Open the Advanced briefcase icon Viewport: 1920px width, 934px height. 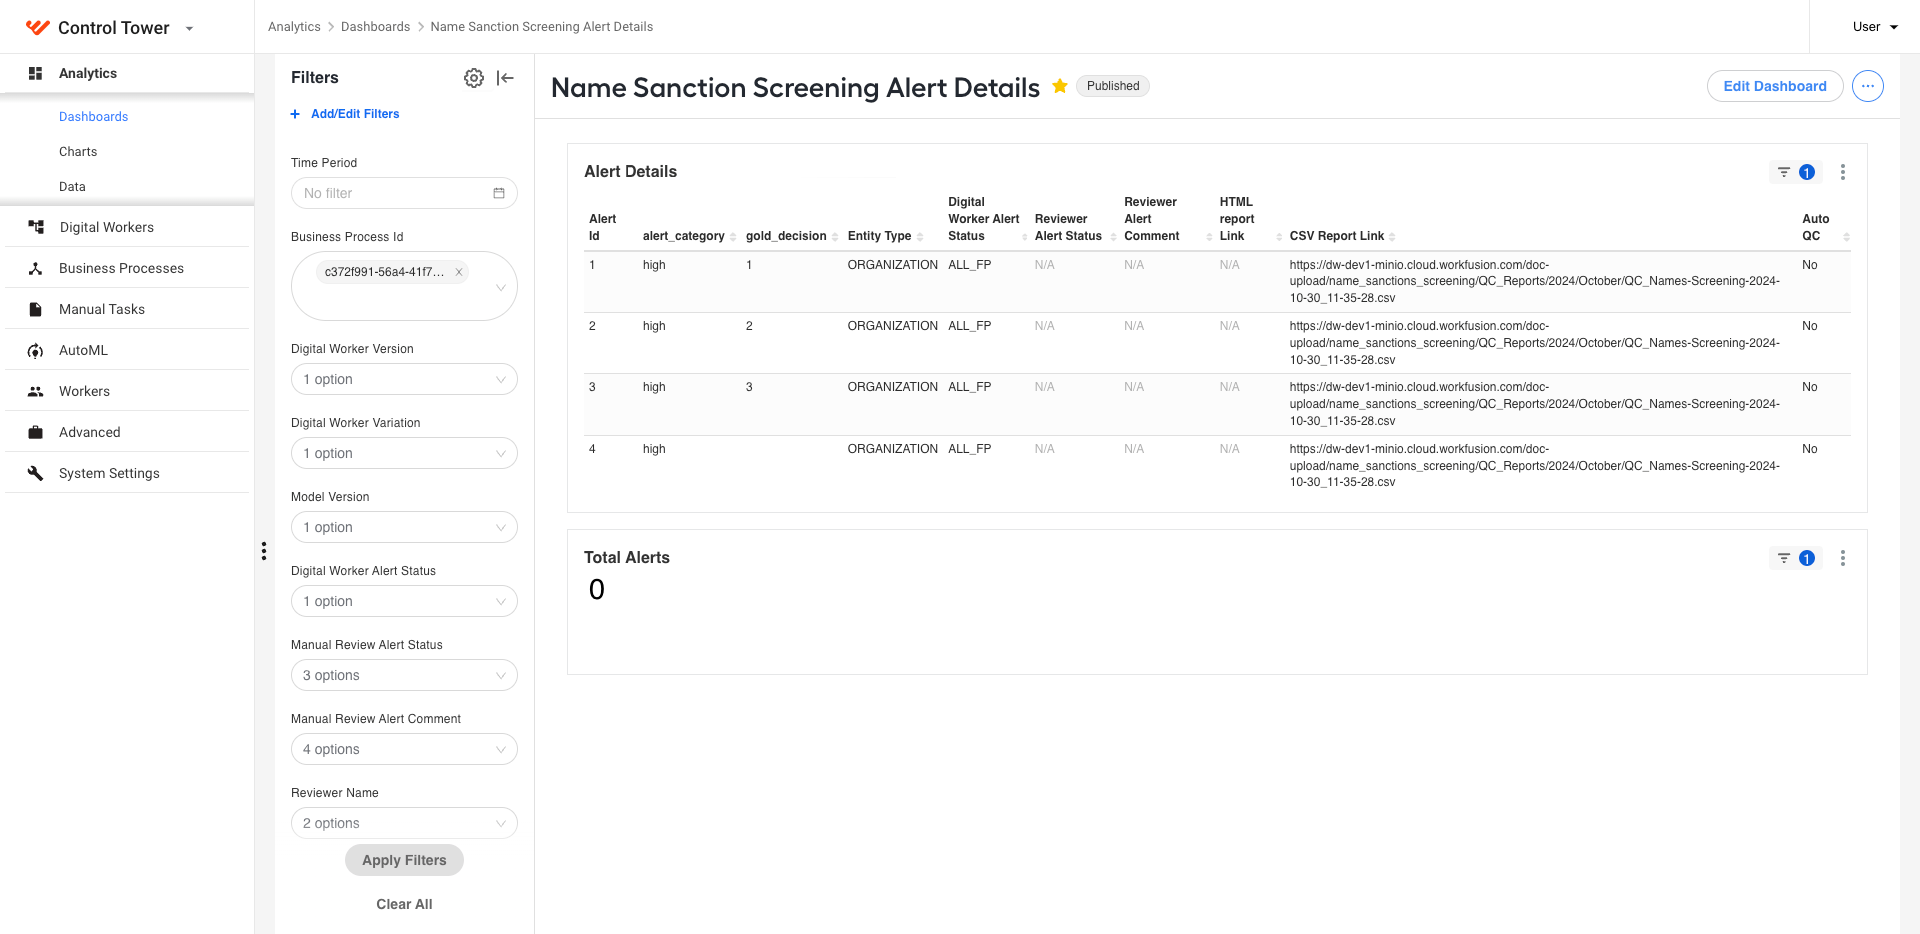(x=35, y=432)
